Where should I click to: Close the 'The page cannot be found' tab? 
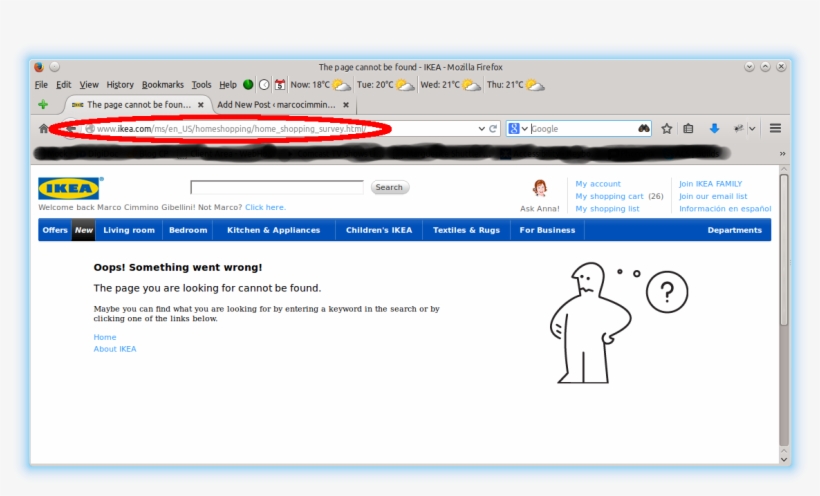(x=200, y=105)
